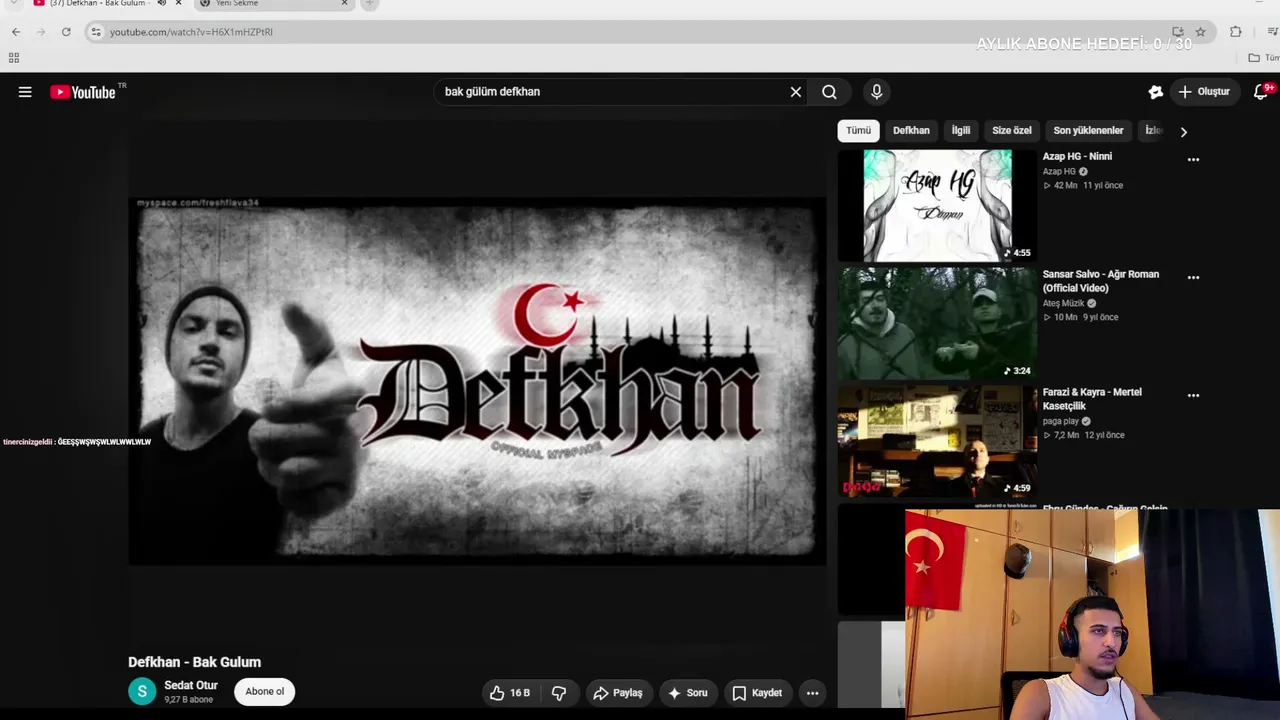Image resolution: width=1280 pixels, height=720 pixels.
Task: Focus the browser address bar URL
Action: [x=191, y=32]
